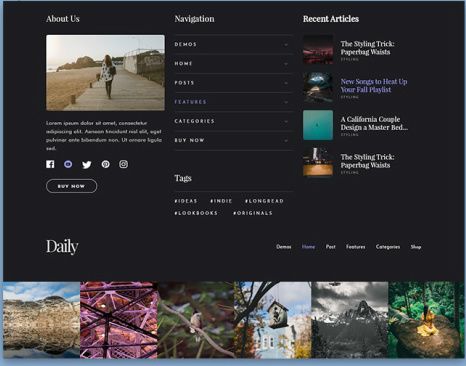
Task: Open the forest person in yellow photo
Action: tap(426, 320)
